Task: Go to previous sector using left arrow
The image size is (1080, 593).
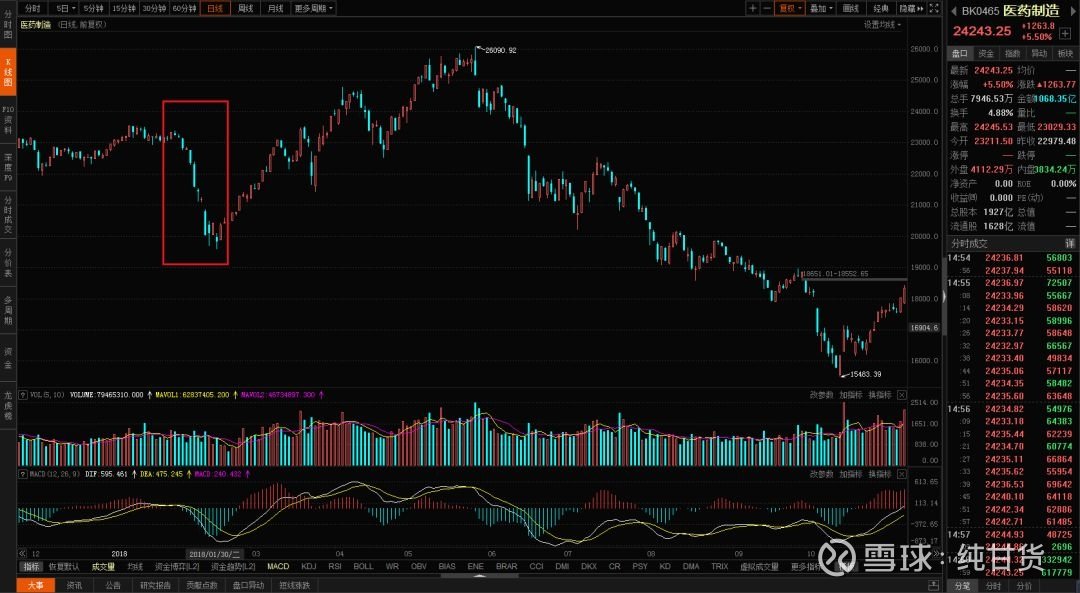Action: click(954, 11)
